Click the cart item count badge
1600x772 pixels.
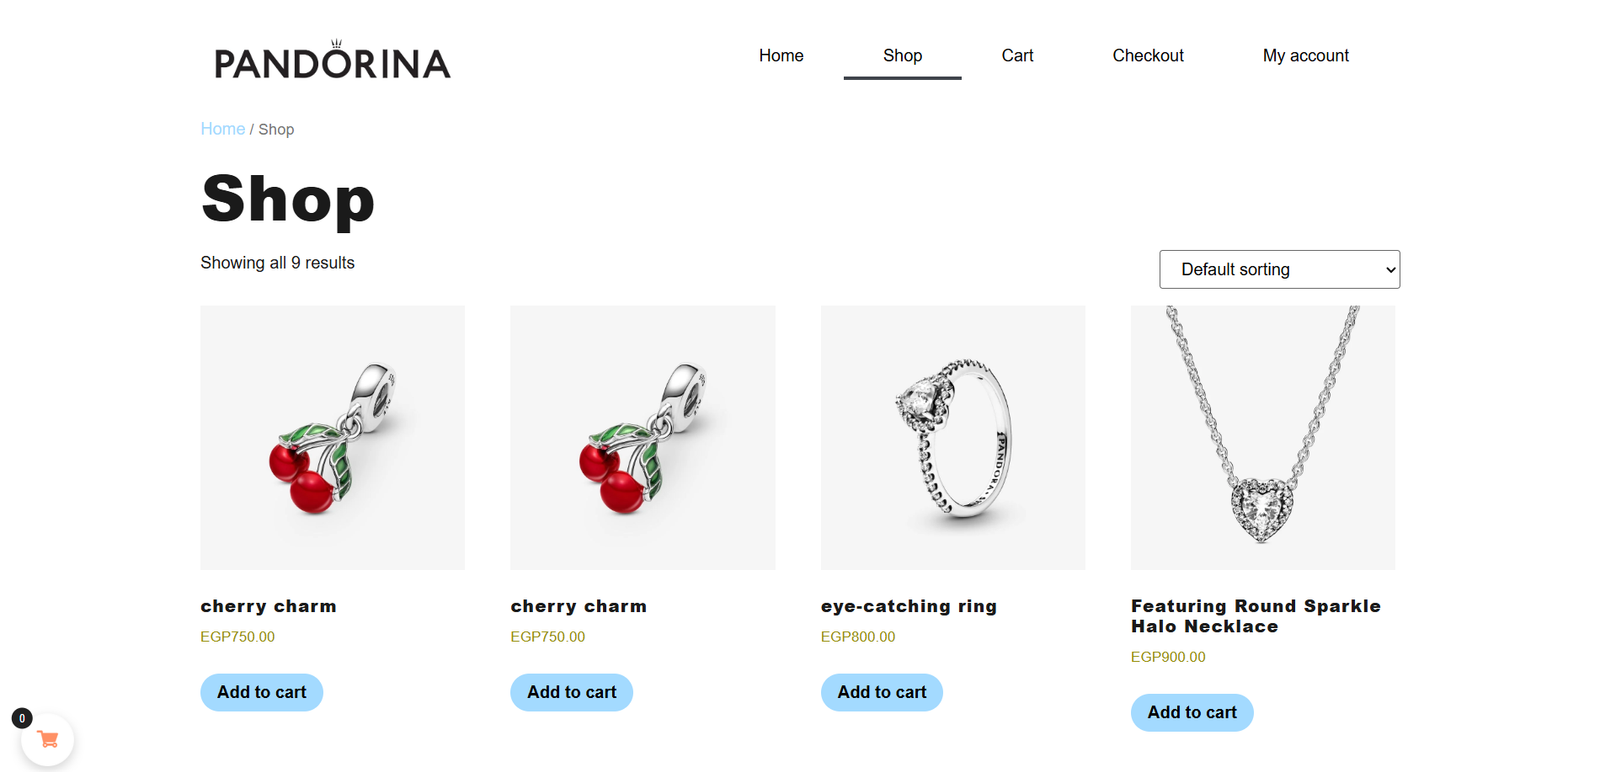click(x=22, y=718)
